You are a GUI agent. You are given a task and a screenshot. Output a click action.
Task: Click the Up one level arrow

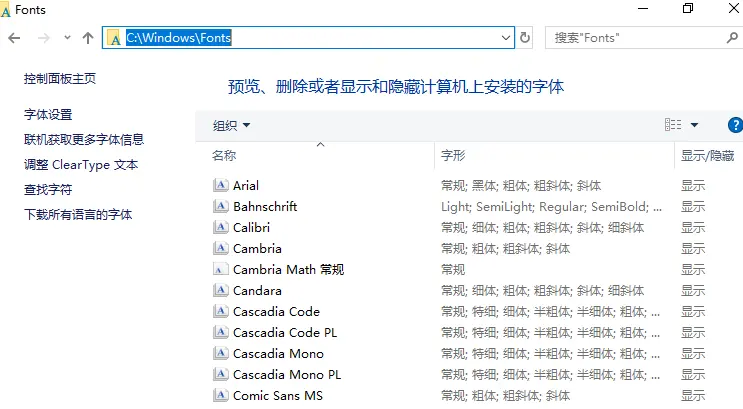tap(88, 38)
